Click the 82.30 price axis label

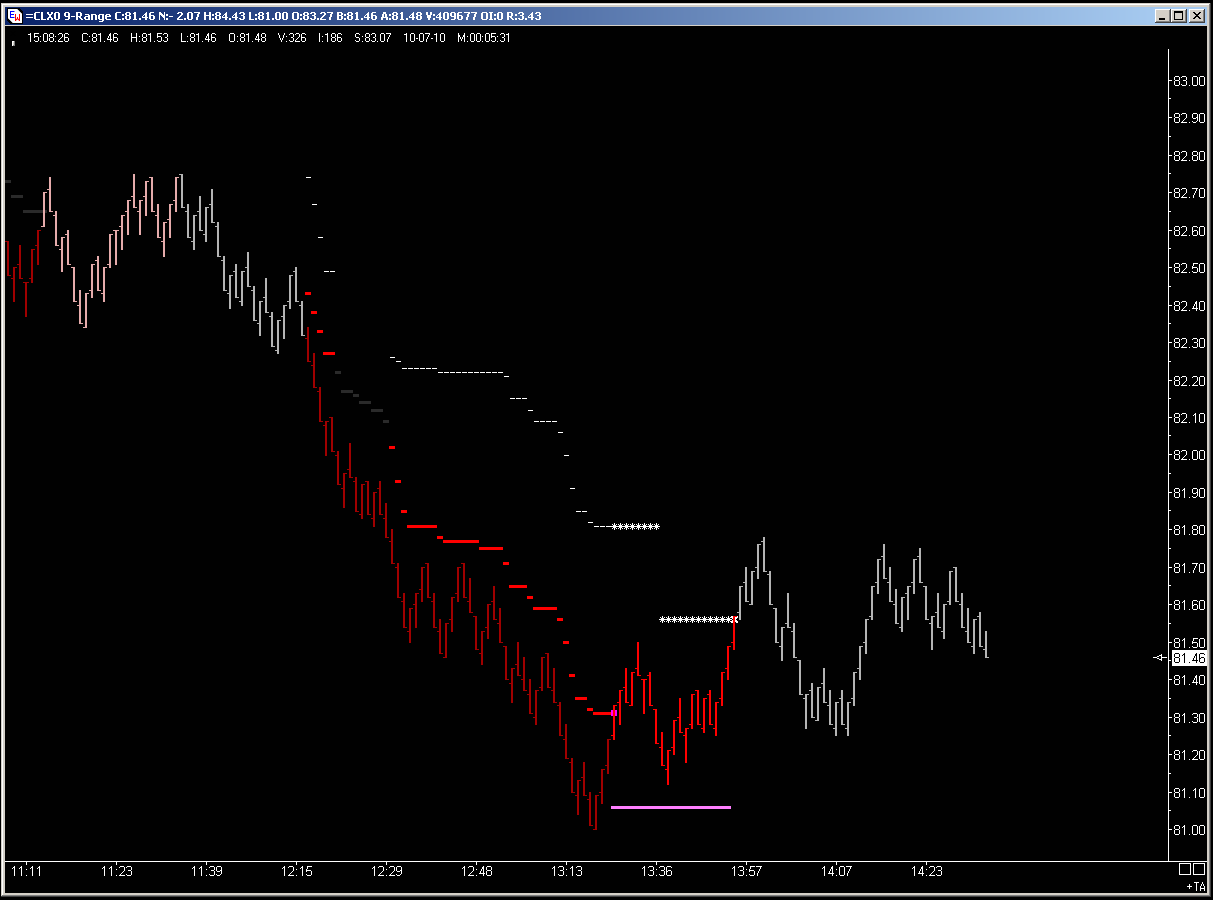pyautogui.click(x=1188, y=343)
